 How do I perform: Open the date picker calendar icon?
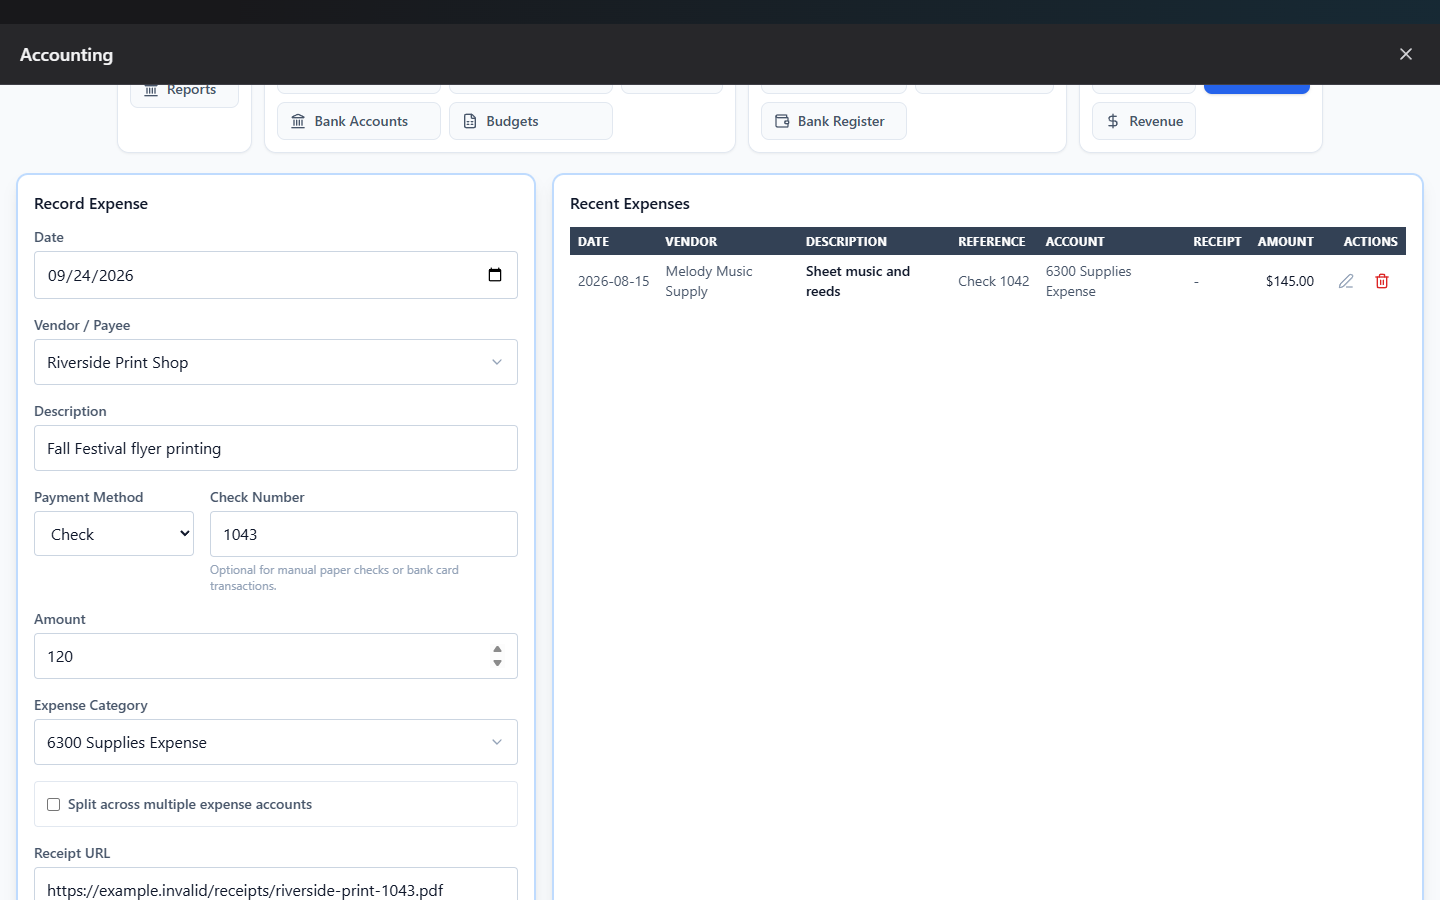495,275
